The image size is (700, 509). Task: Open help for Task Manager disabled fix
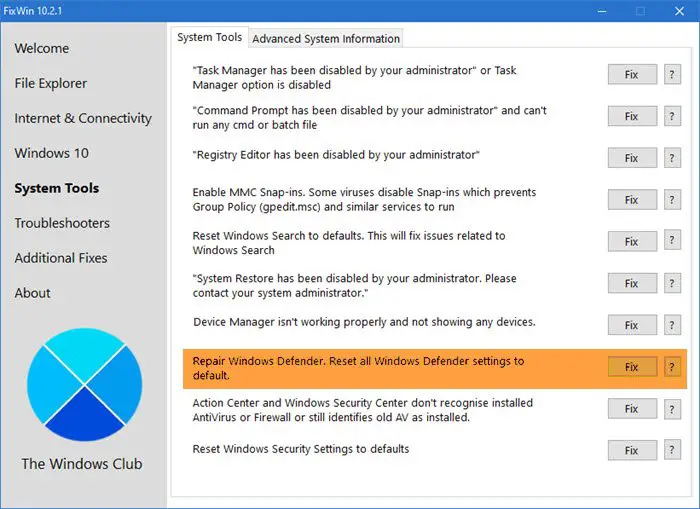[x=672, y=75]
